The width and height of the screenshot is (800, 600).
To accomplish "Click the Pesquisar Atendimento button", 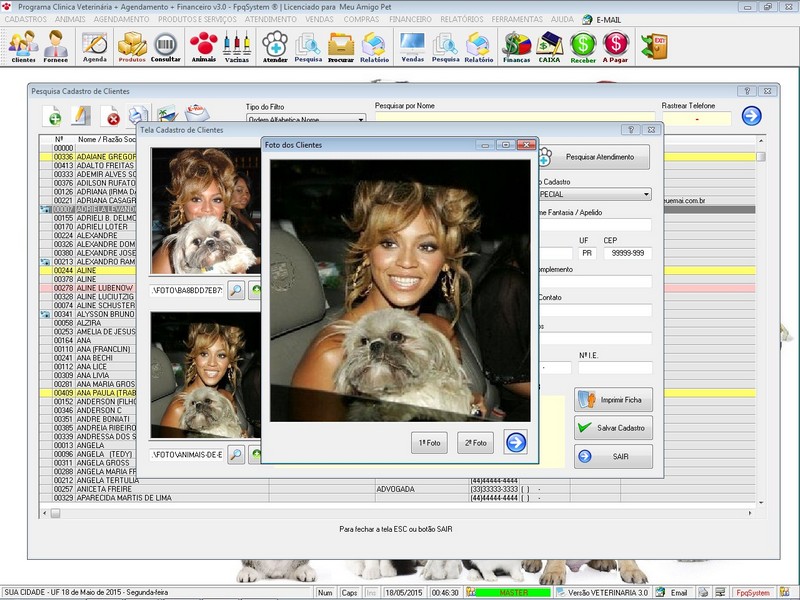I will (x=594, y=157).
